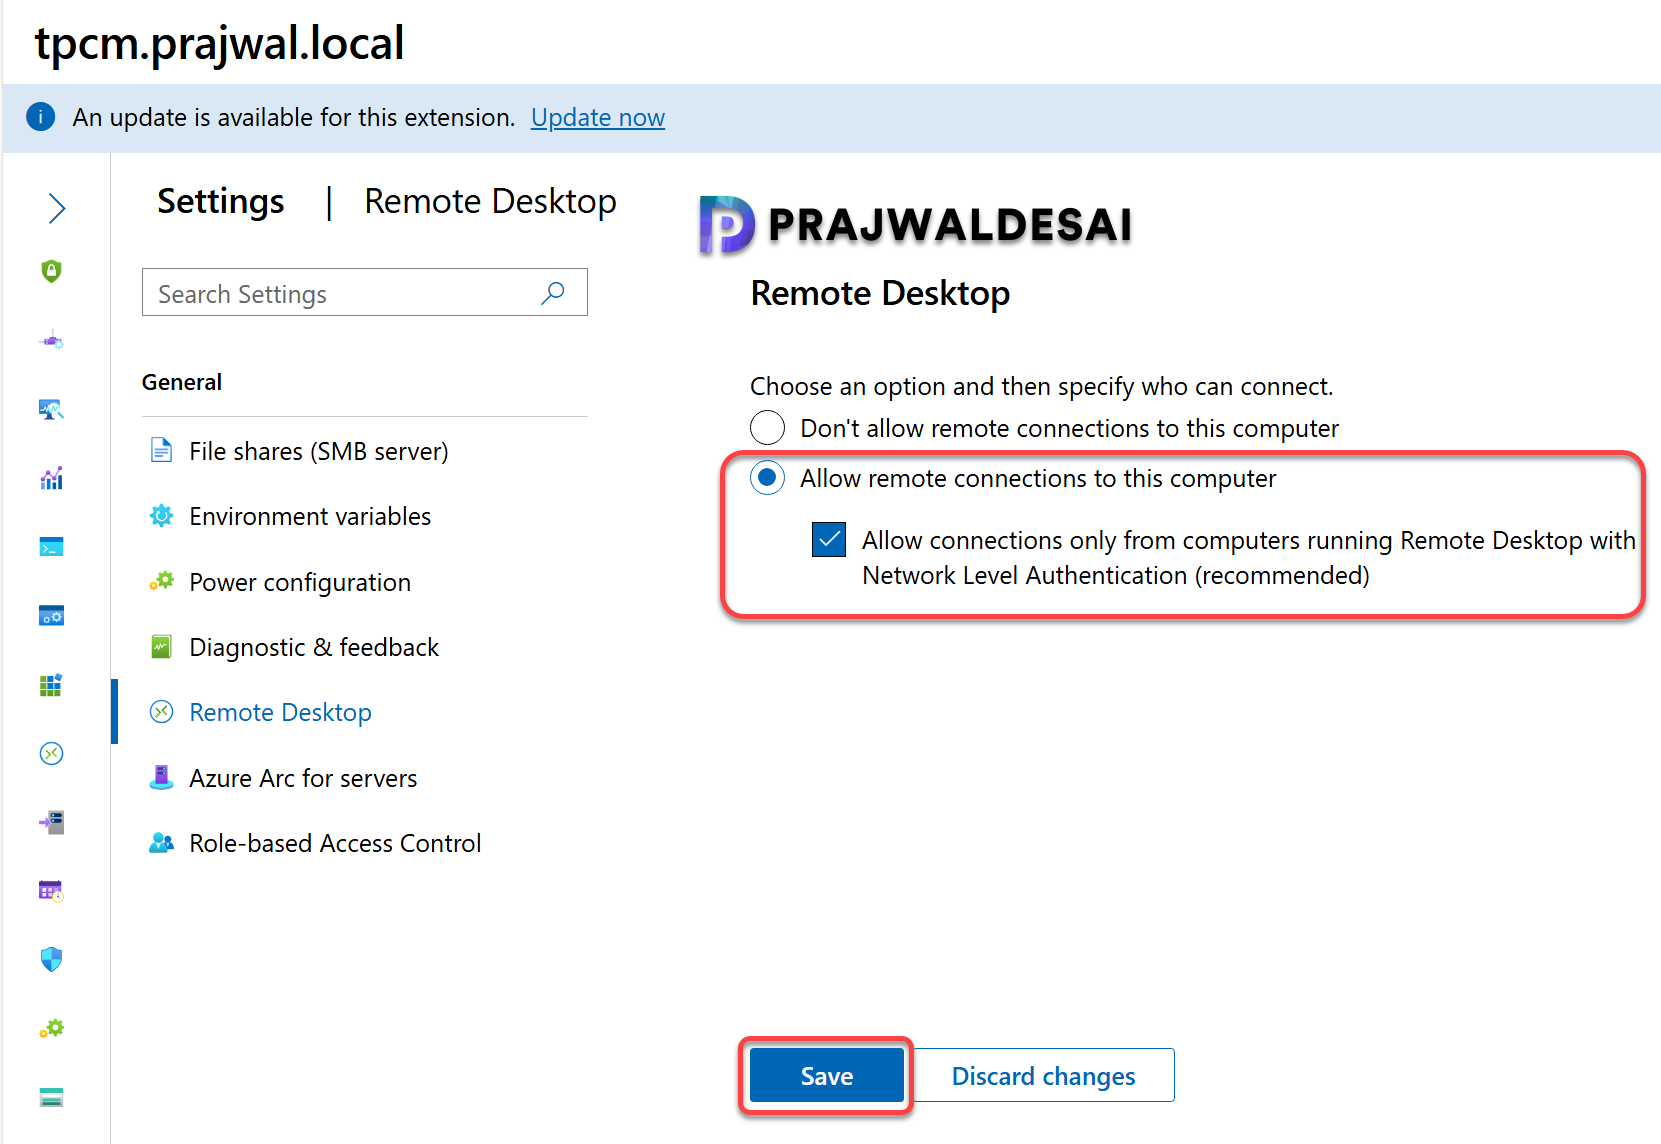Click the Update now link
Image resolution: width=1661 pixels, height=1144 pixels.
click(x=598, y=117)
